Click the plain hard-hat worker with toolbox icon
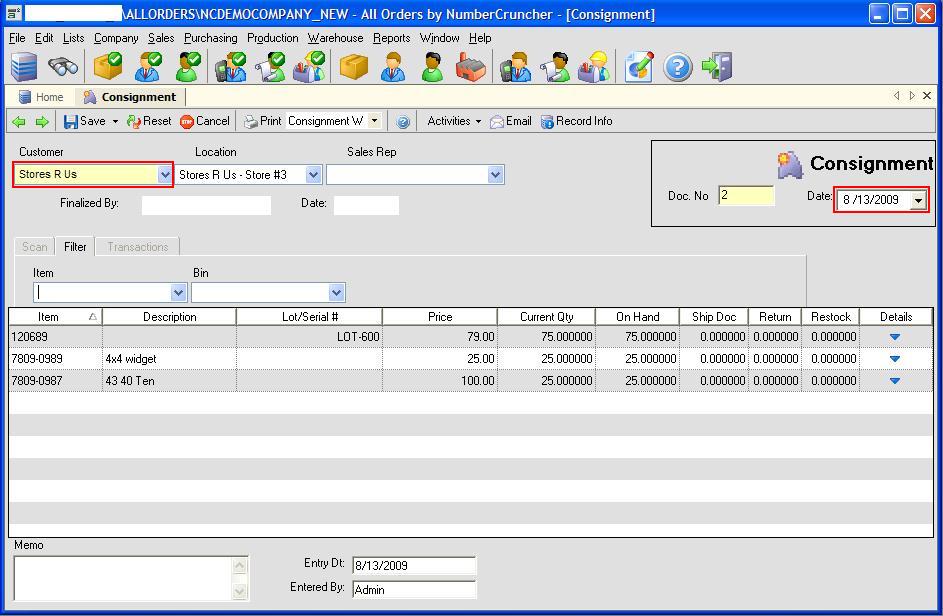 (594, 66)
